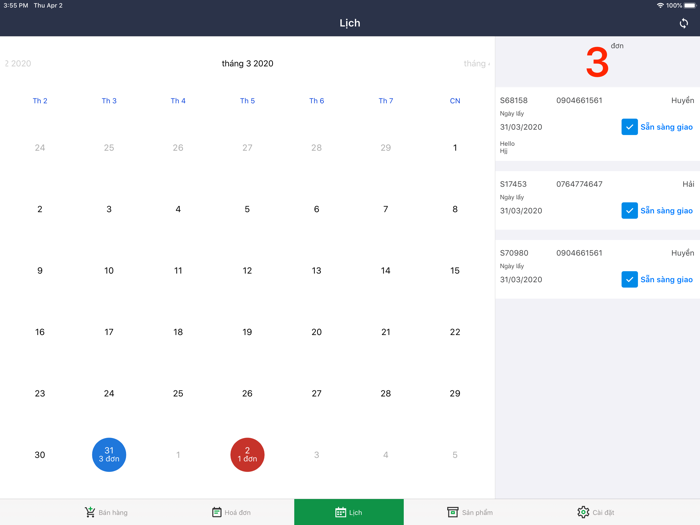700x525 pixels.
Task: Tap the note Hello Hịj on order S68158
Action: pyautogui.click(x=507, y=147)
